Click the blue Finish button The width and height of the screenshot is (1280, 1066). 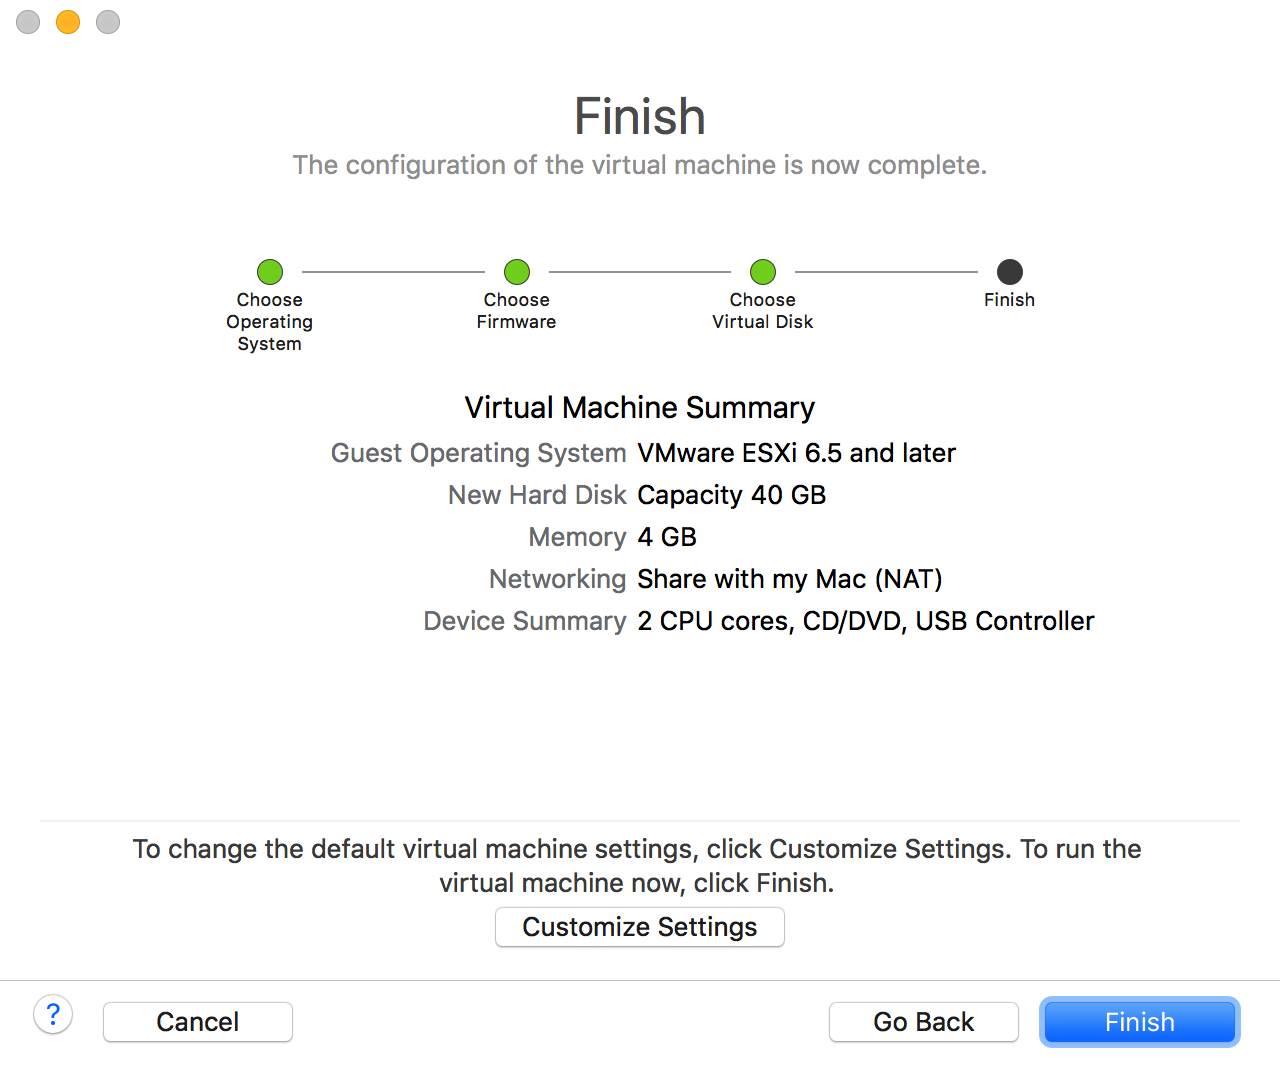[x=1139, y=1022]
